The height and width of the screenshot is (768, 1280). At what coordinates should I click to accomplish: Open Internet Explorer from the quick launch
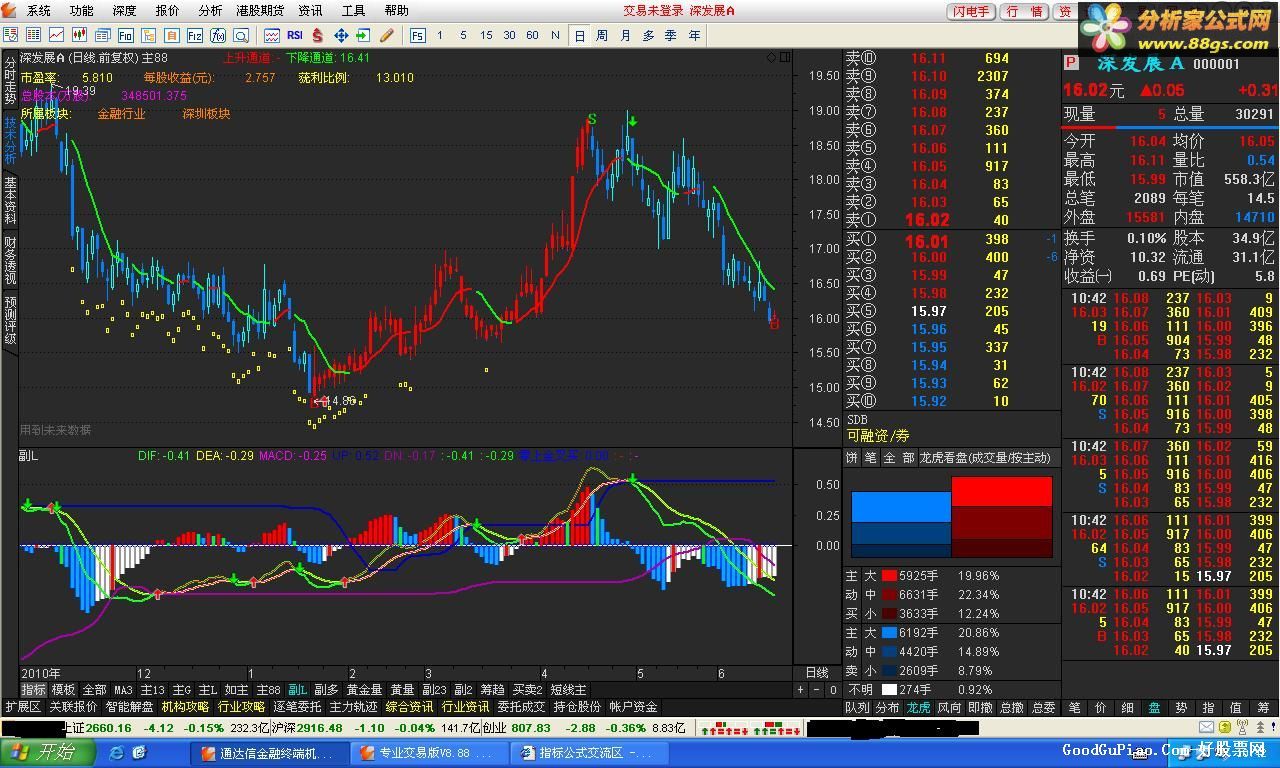click(x=117, y=753)
